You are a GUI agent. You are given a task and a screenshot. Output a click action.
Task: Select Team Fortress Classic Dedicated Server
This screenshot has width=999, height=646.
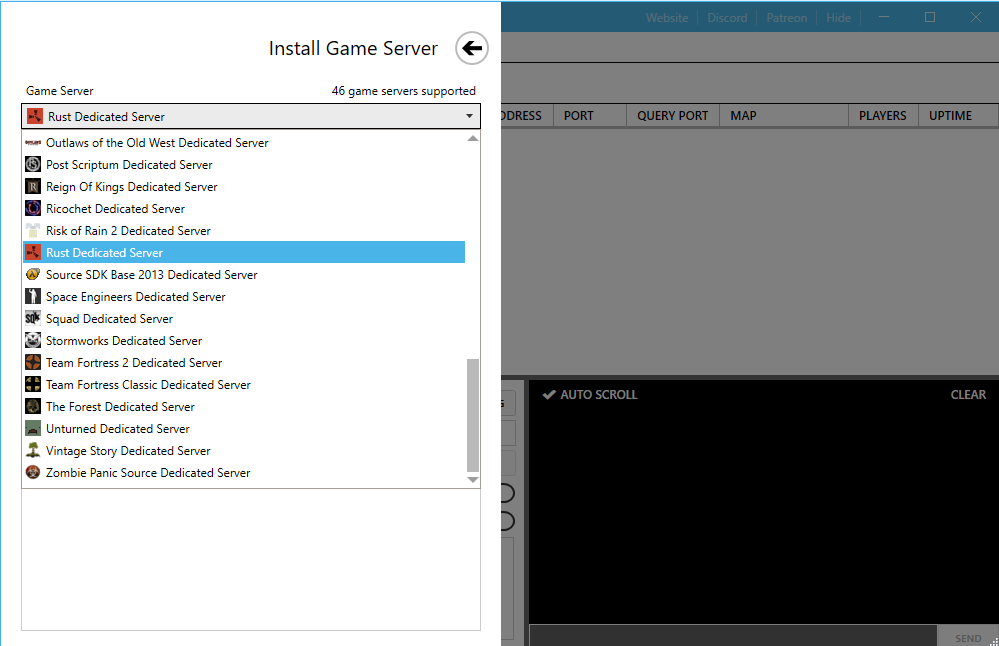click(x=244, y=384)
